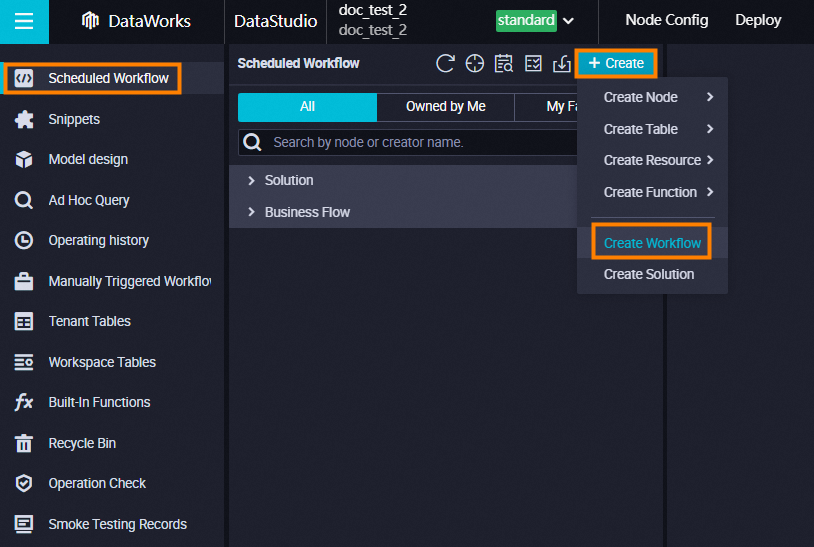
Task: Click the import toolbar icon
Action: tap(562, 63)
